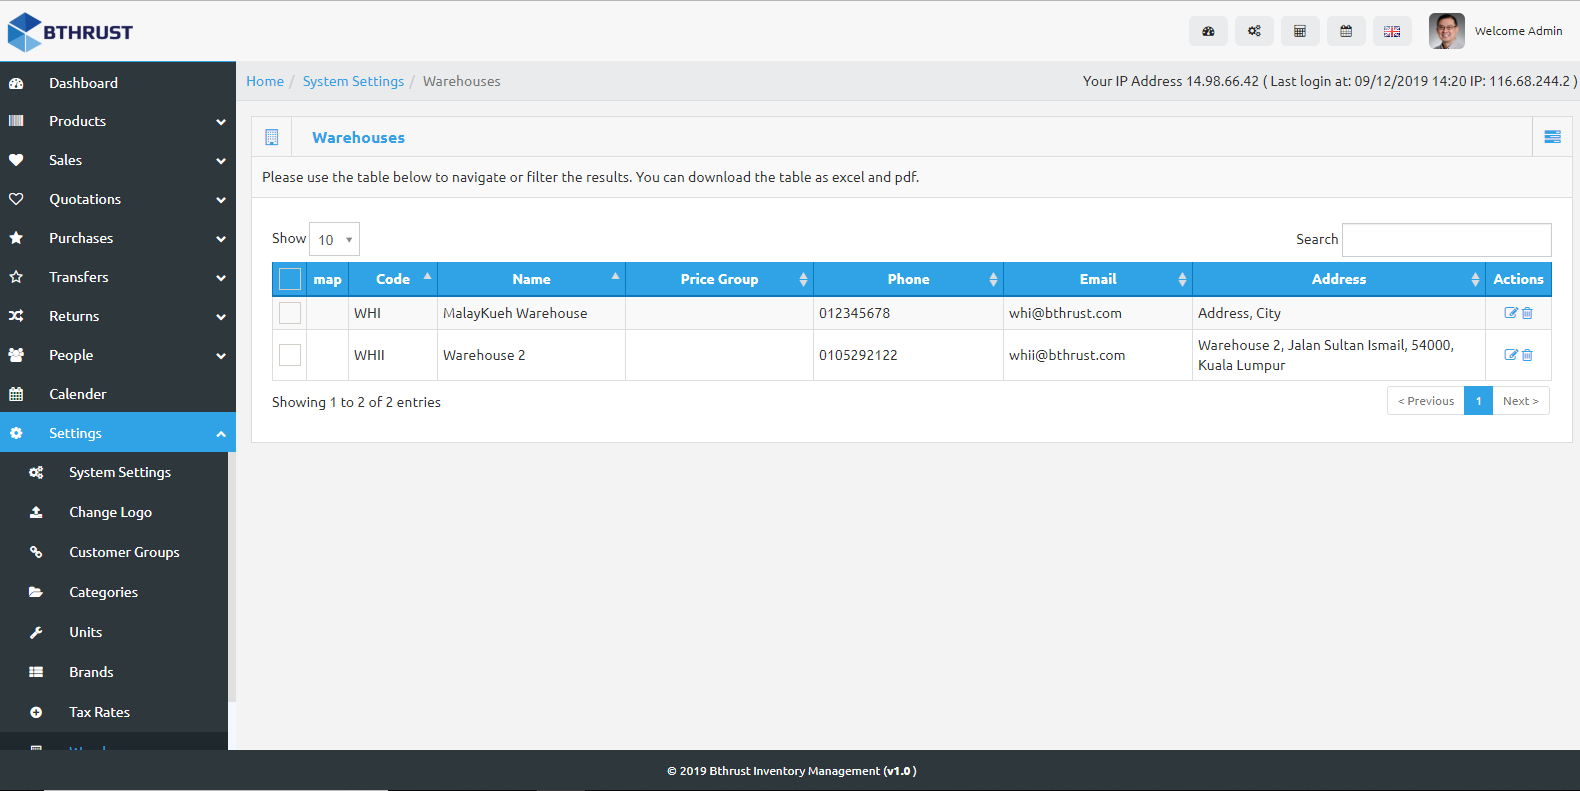Select page 1 in pagination
1580x791 pixels.
coord(1478,401)
